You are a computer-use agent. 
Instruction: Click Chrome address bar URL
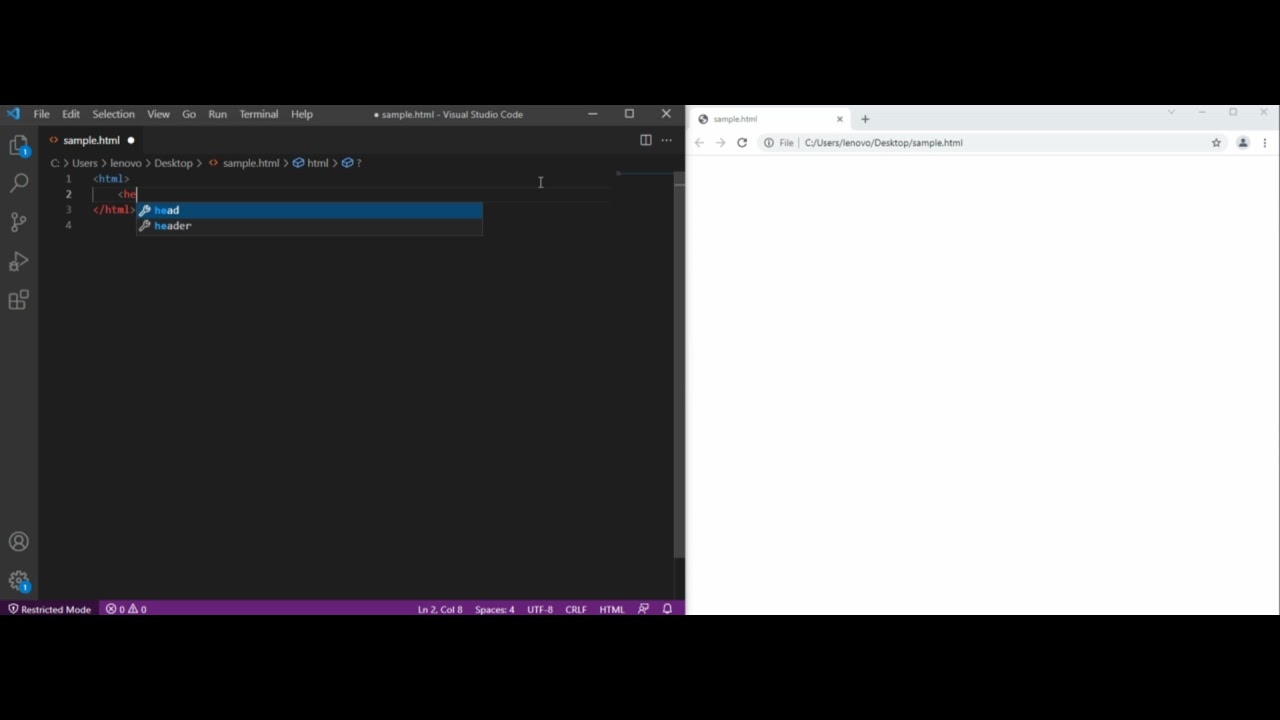[x=883, y=143]
